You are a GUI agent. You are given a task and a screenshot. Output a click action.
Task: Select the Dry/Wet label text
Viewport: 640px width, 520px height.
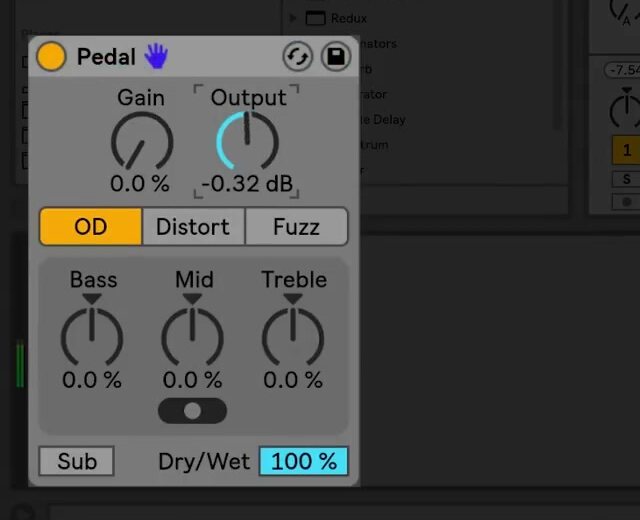[204, 462]
